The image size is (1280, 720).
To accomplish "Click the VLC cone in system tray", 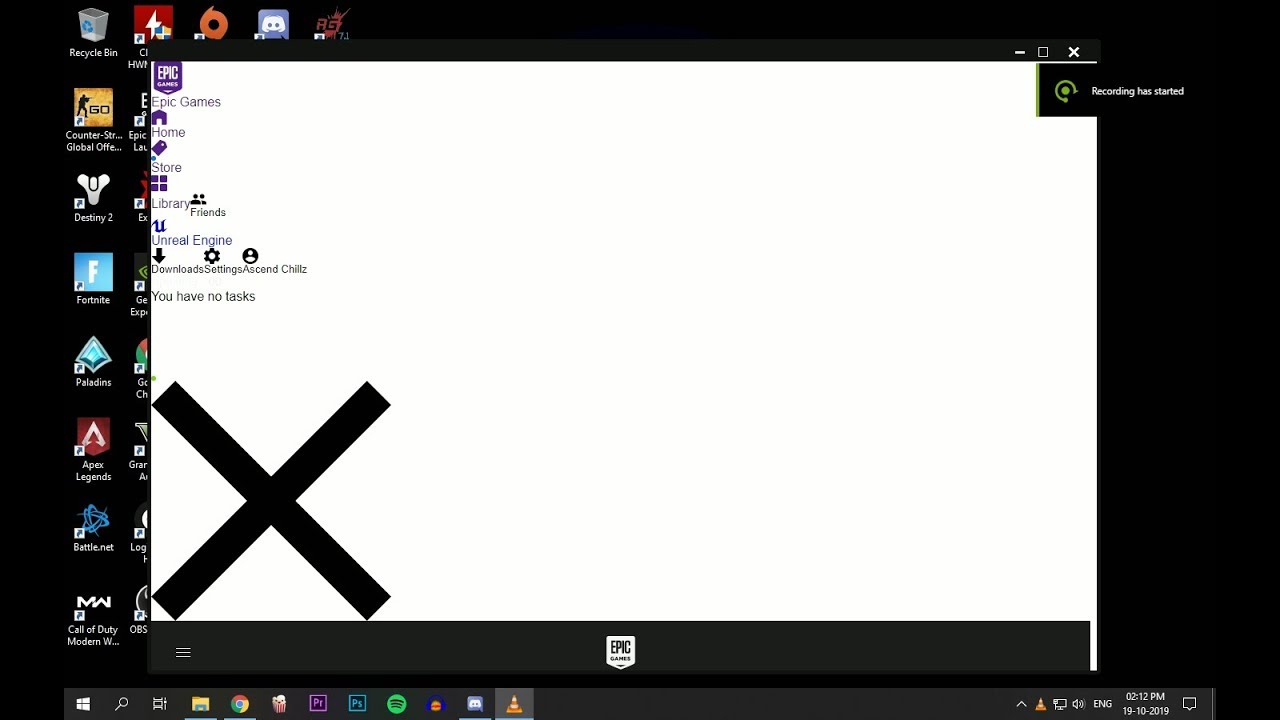I will click(x=1041, y=704).
